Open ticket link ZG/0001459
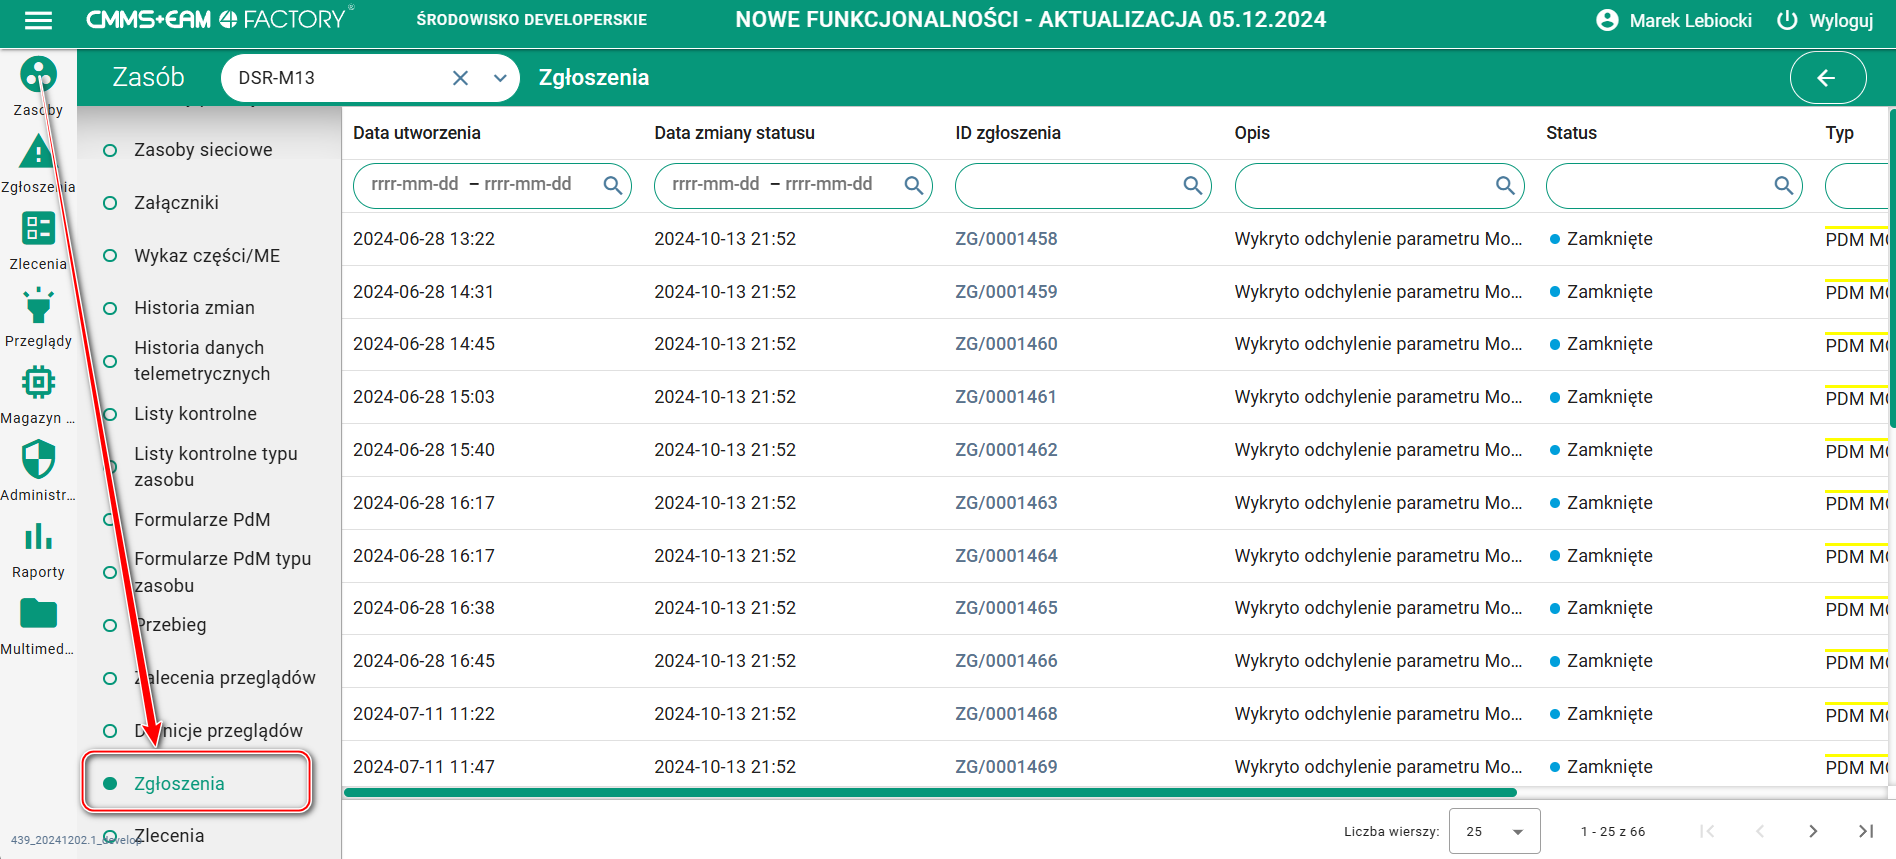 coord(1006,292)
